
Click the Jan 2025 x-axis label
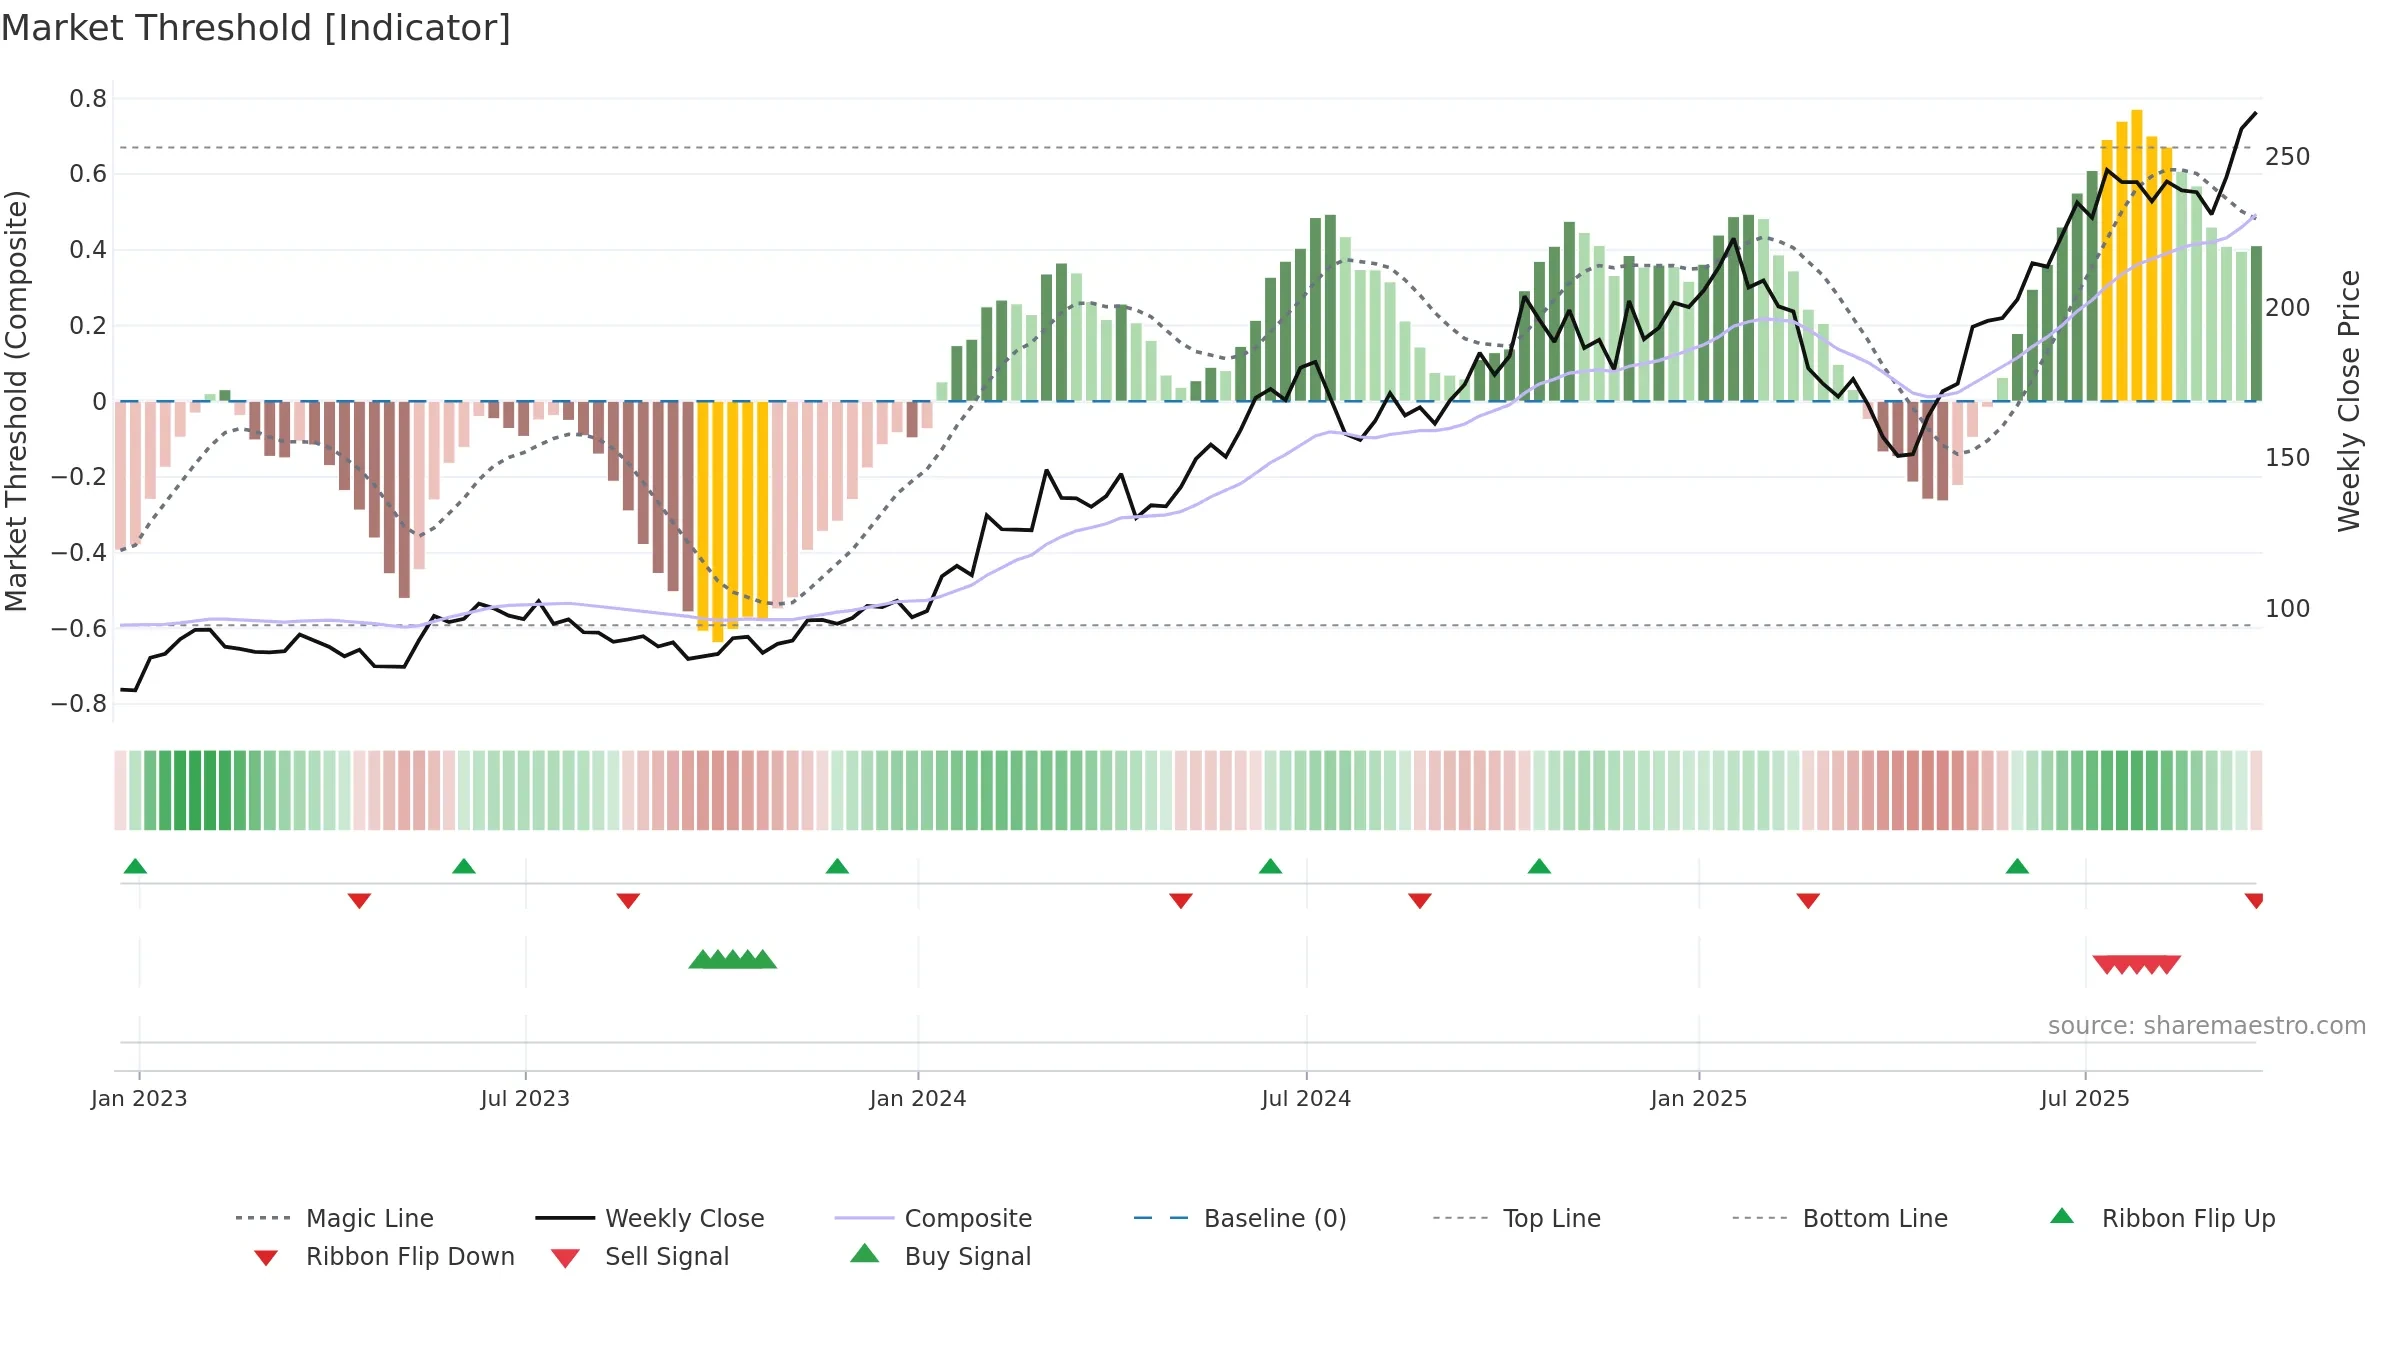click(x=1699, y=1099)
